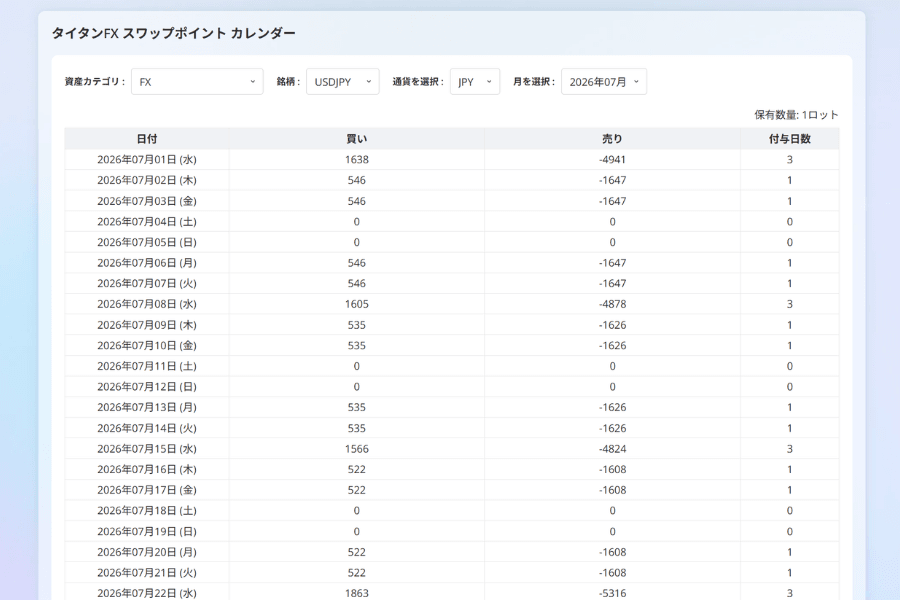Select sell value -1608 in 07月17日 row
This screenshot has height=600, width=900.
click(x=612, y=490)
